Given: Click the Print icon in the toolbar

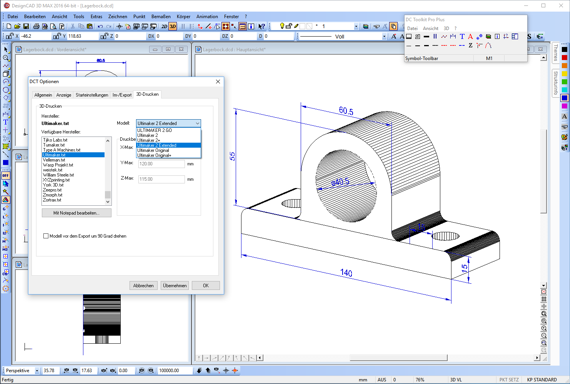Looking at the screenshot, I should 36,26.
